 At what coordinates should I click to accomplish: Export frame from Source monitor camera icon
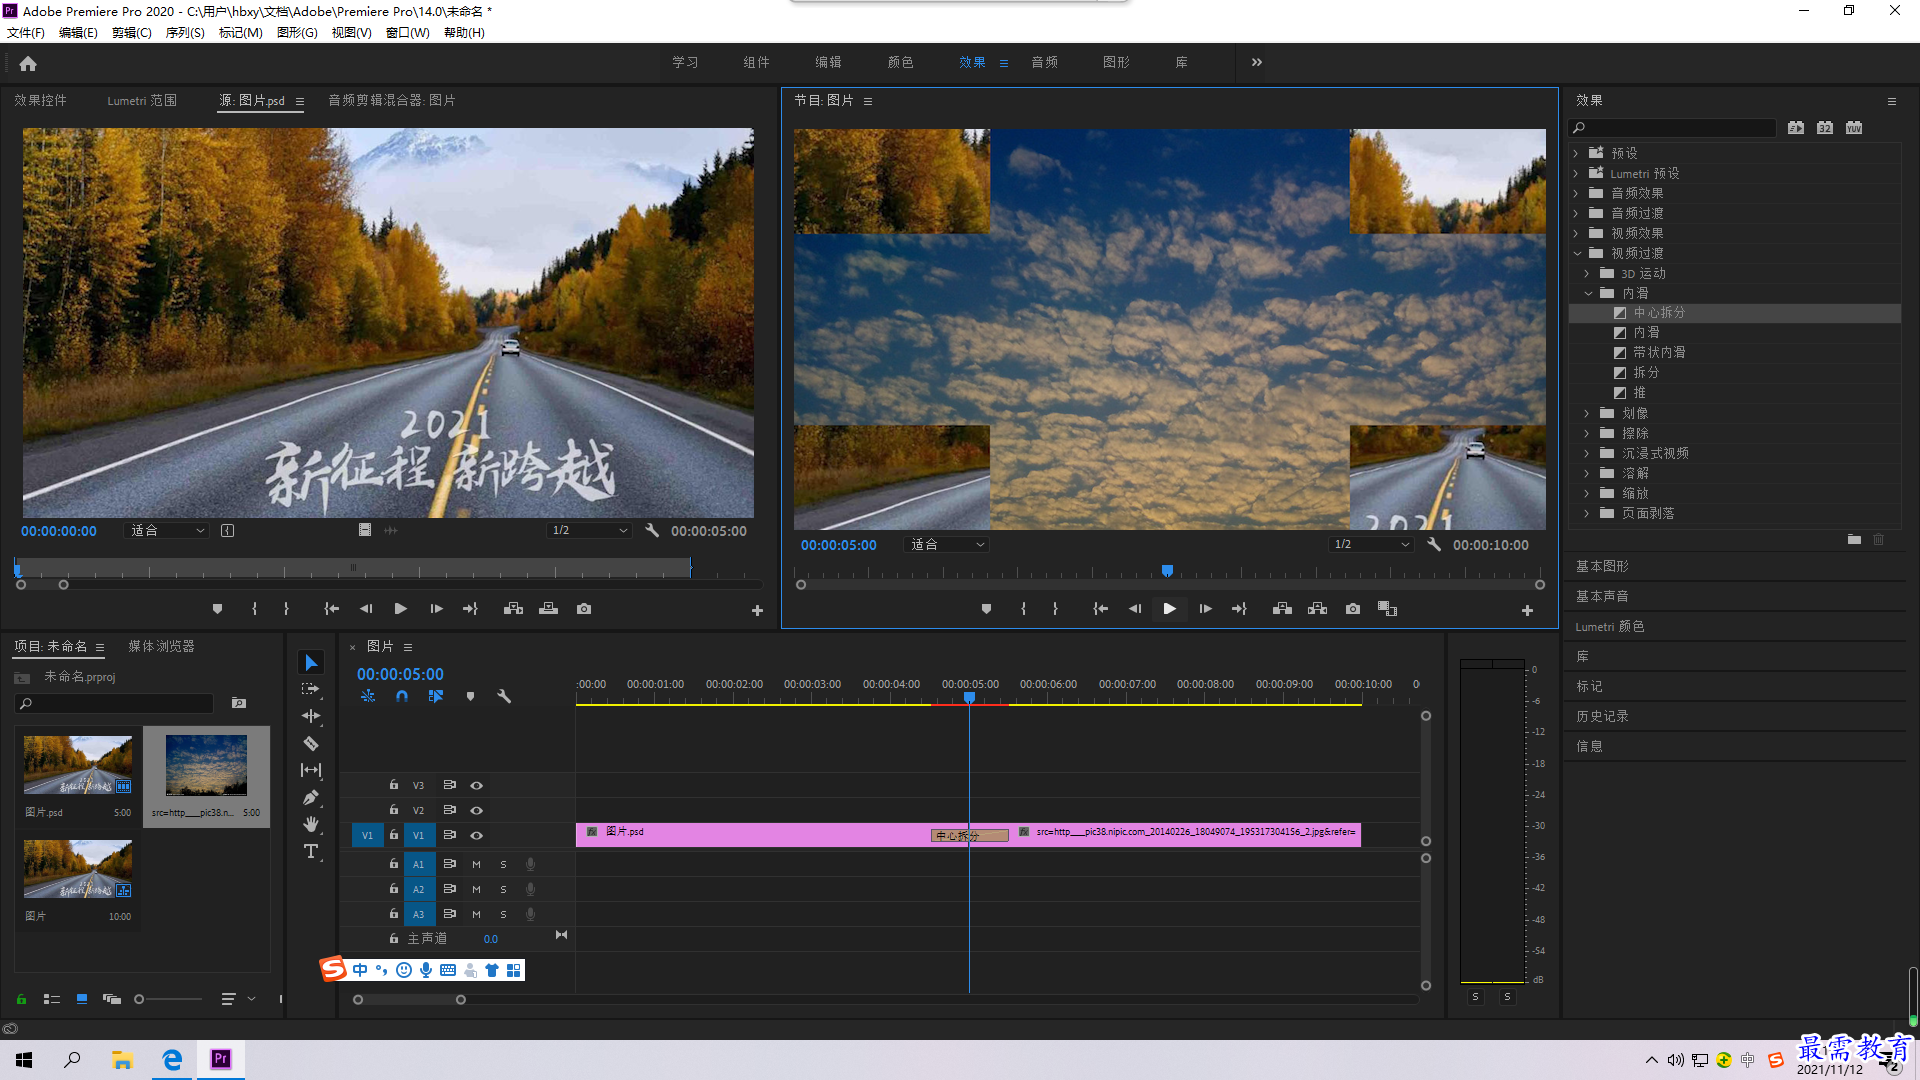(584, 608)
